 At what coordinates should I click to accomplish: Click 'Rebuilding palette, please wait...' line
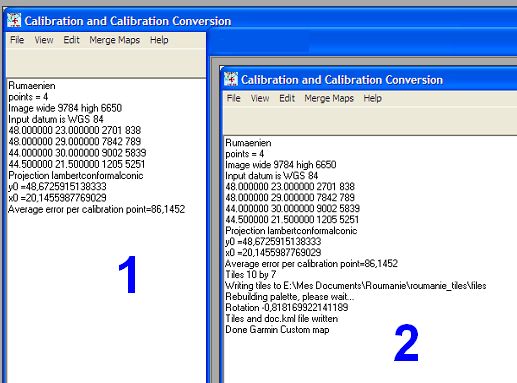290,297
